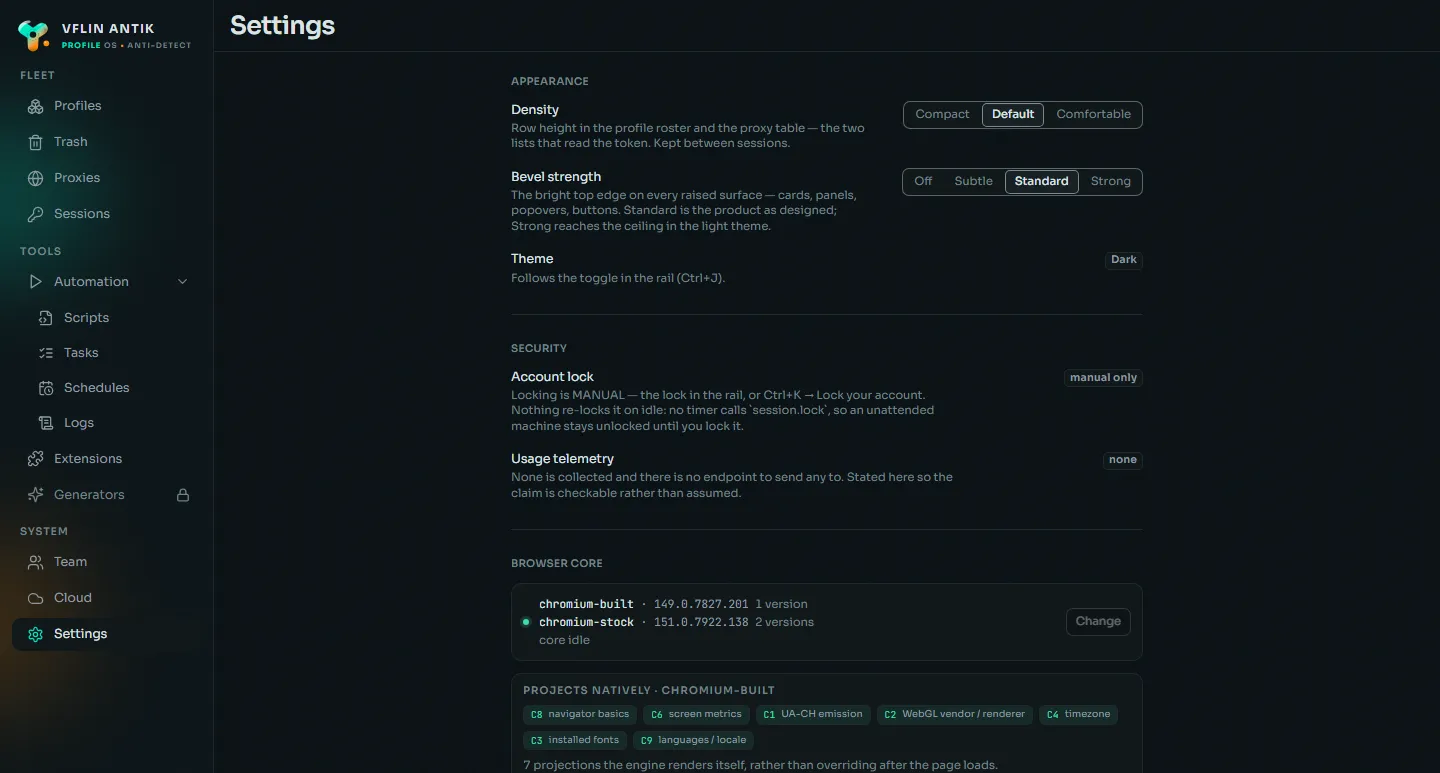Click the Settings gear icon
Screen dimensions: 1440x773
point(36,634)
